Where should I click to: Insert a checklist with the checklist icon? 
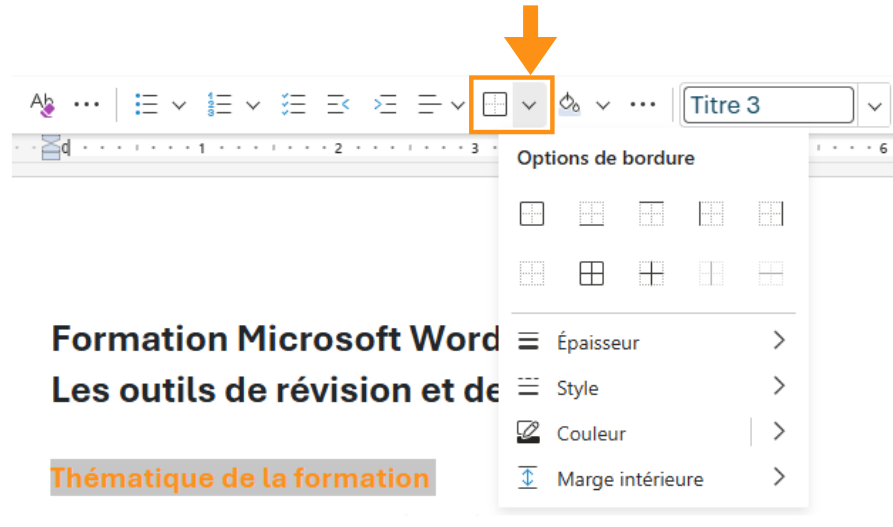(294, 105)
